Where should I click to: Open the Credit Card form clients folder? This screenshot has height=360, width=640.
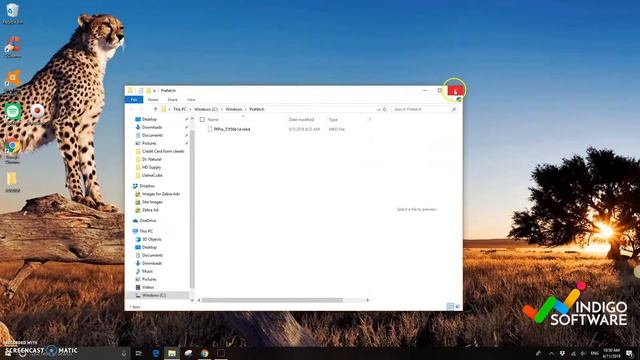[x=163, y=151]
